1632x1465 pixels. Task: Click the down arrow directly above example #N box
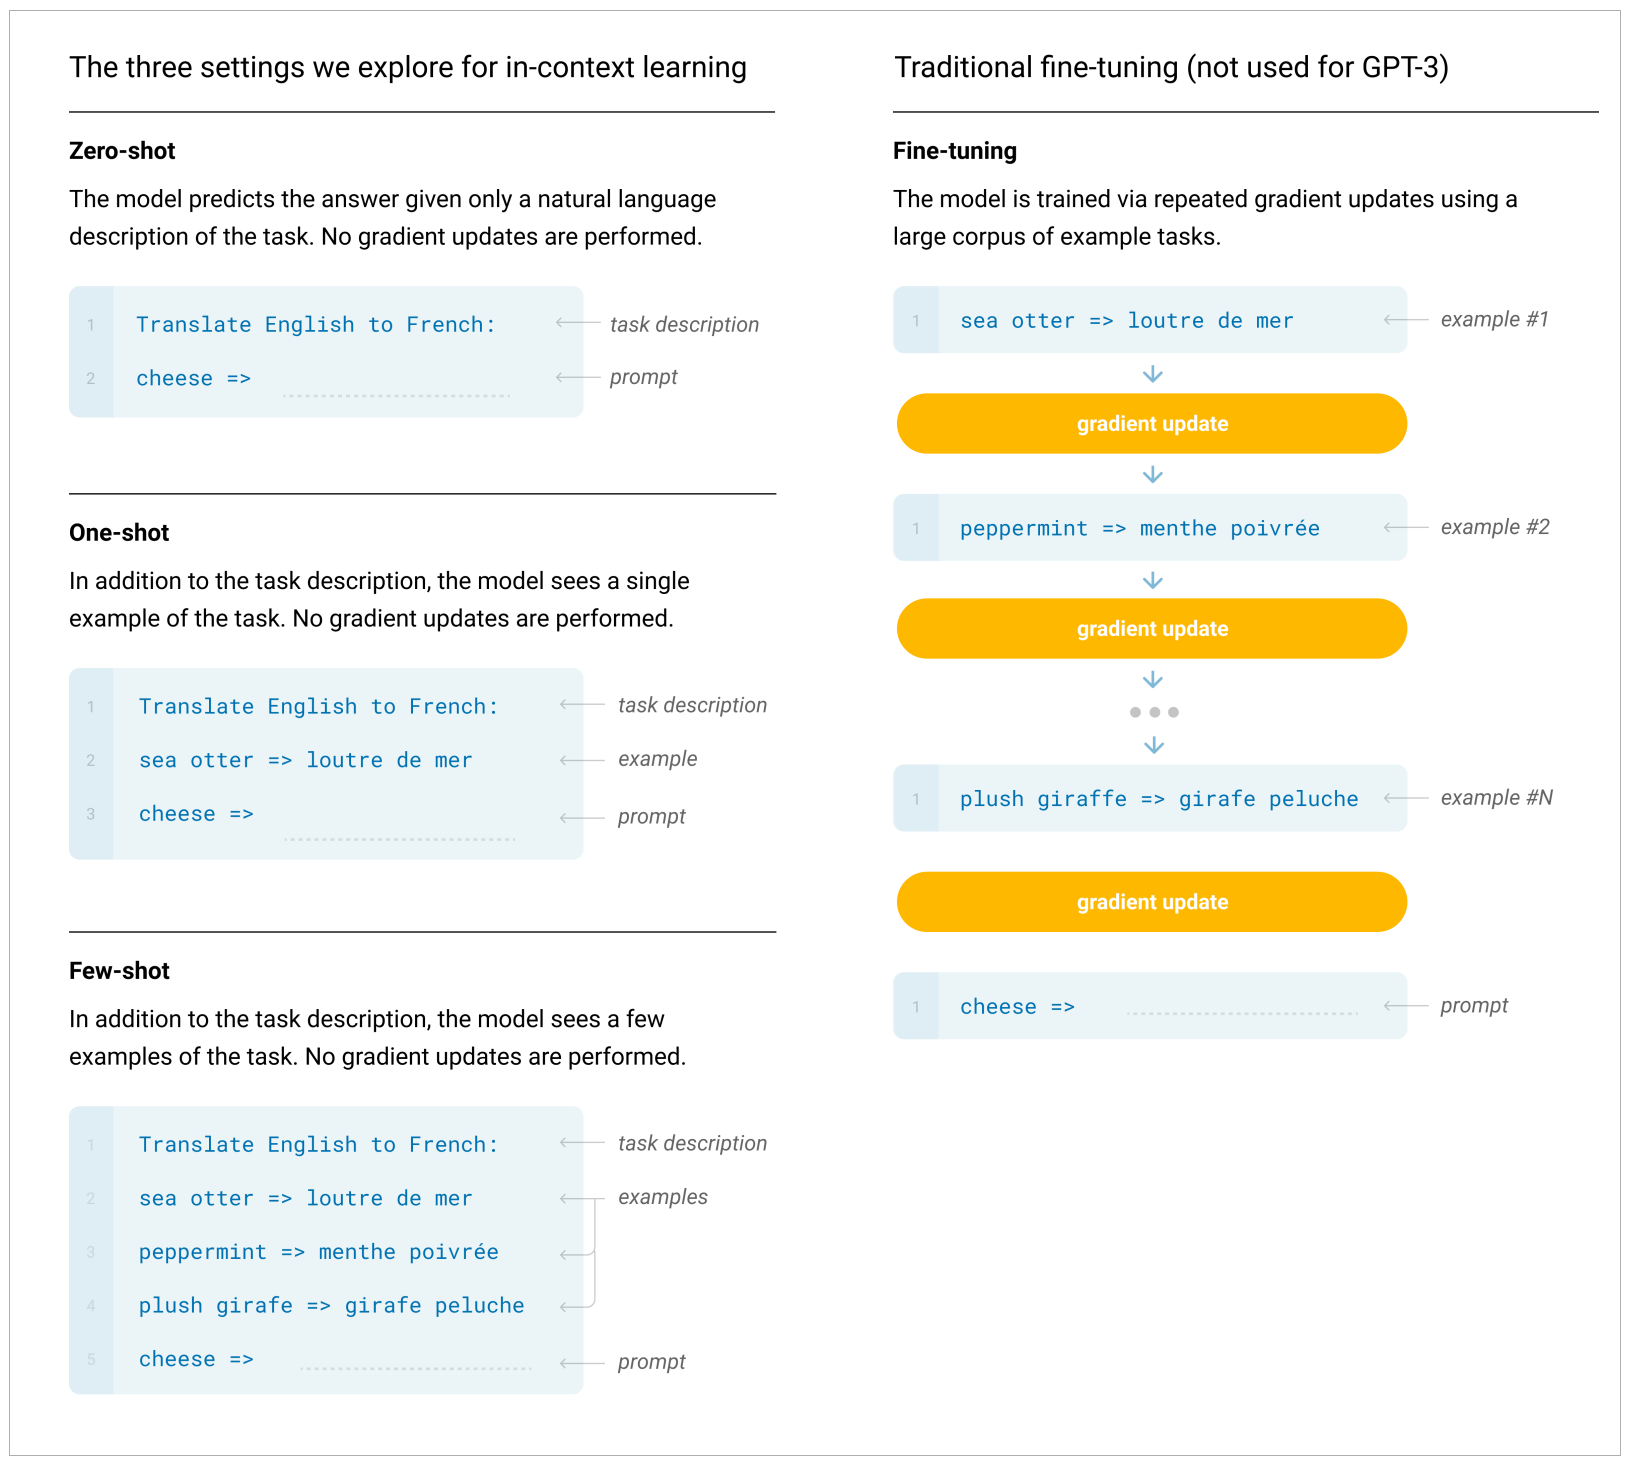[1153, 745]
